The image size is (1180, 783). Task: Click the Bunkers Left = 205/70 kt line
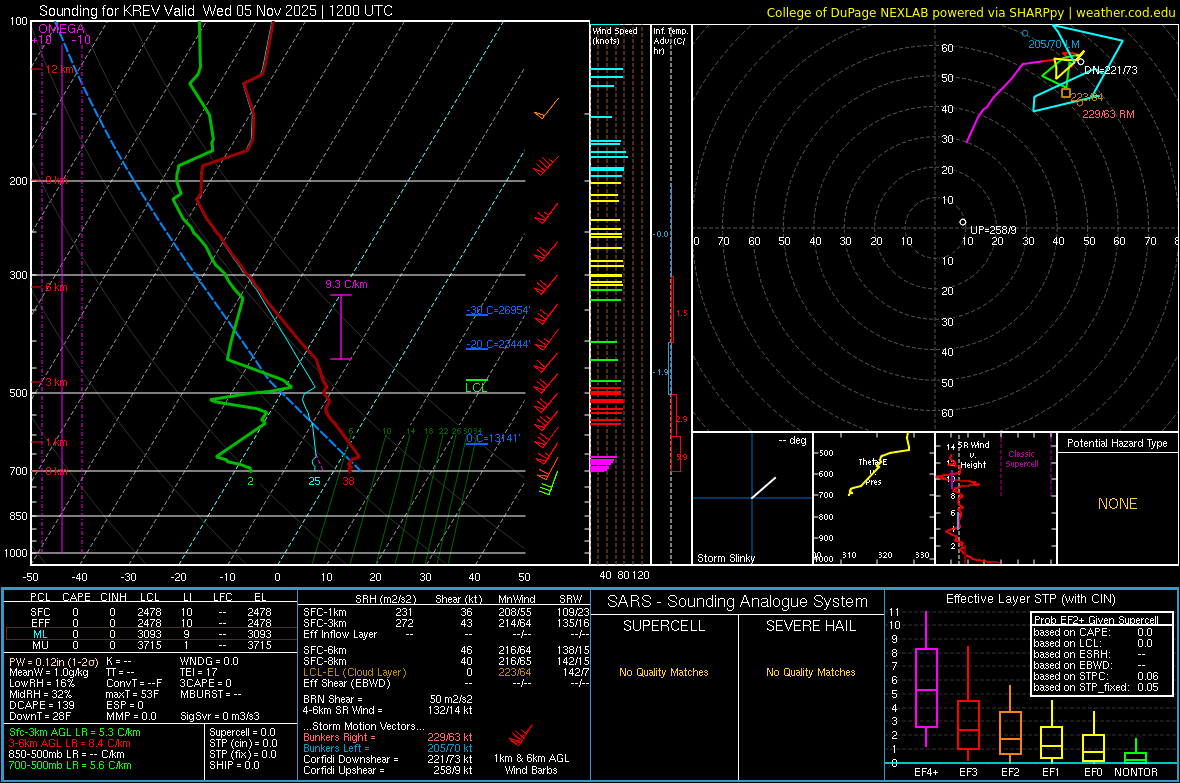[x=388, y=748]
